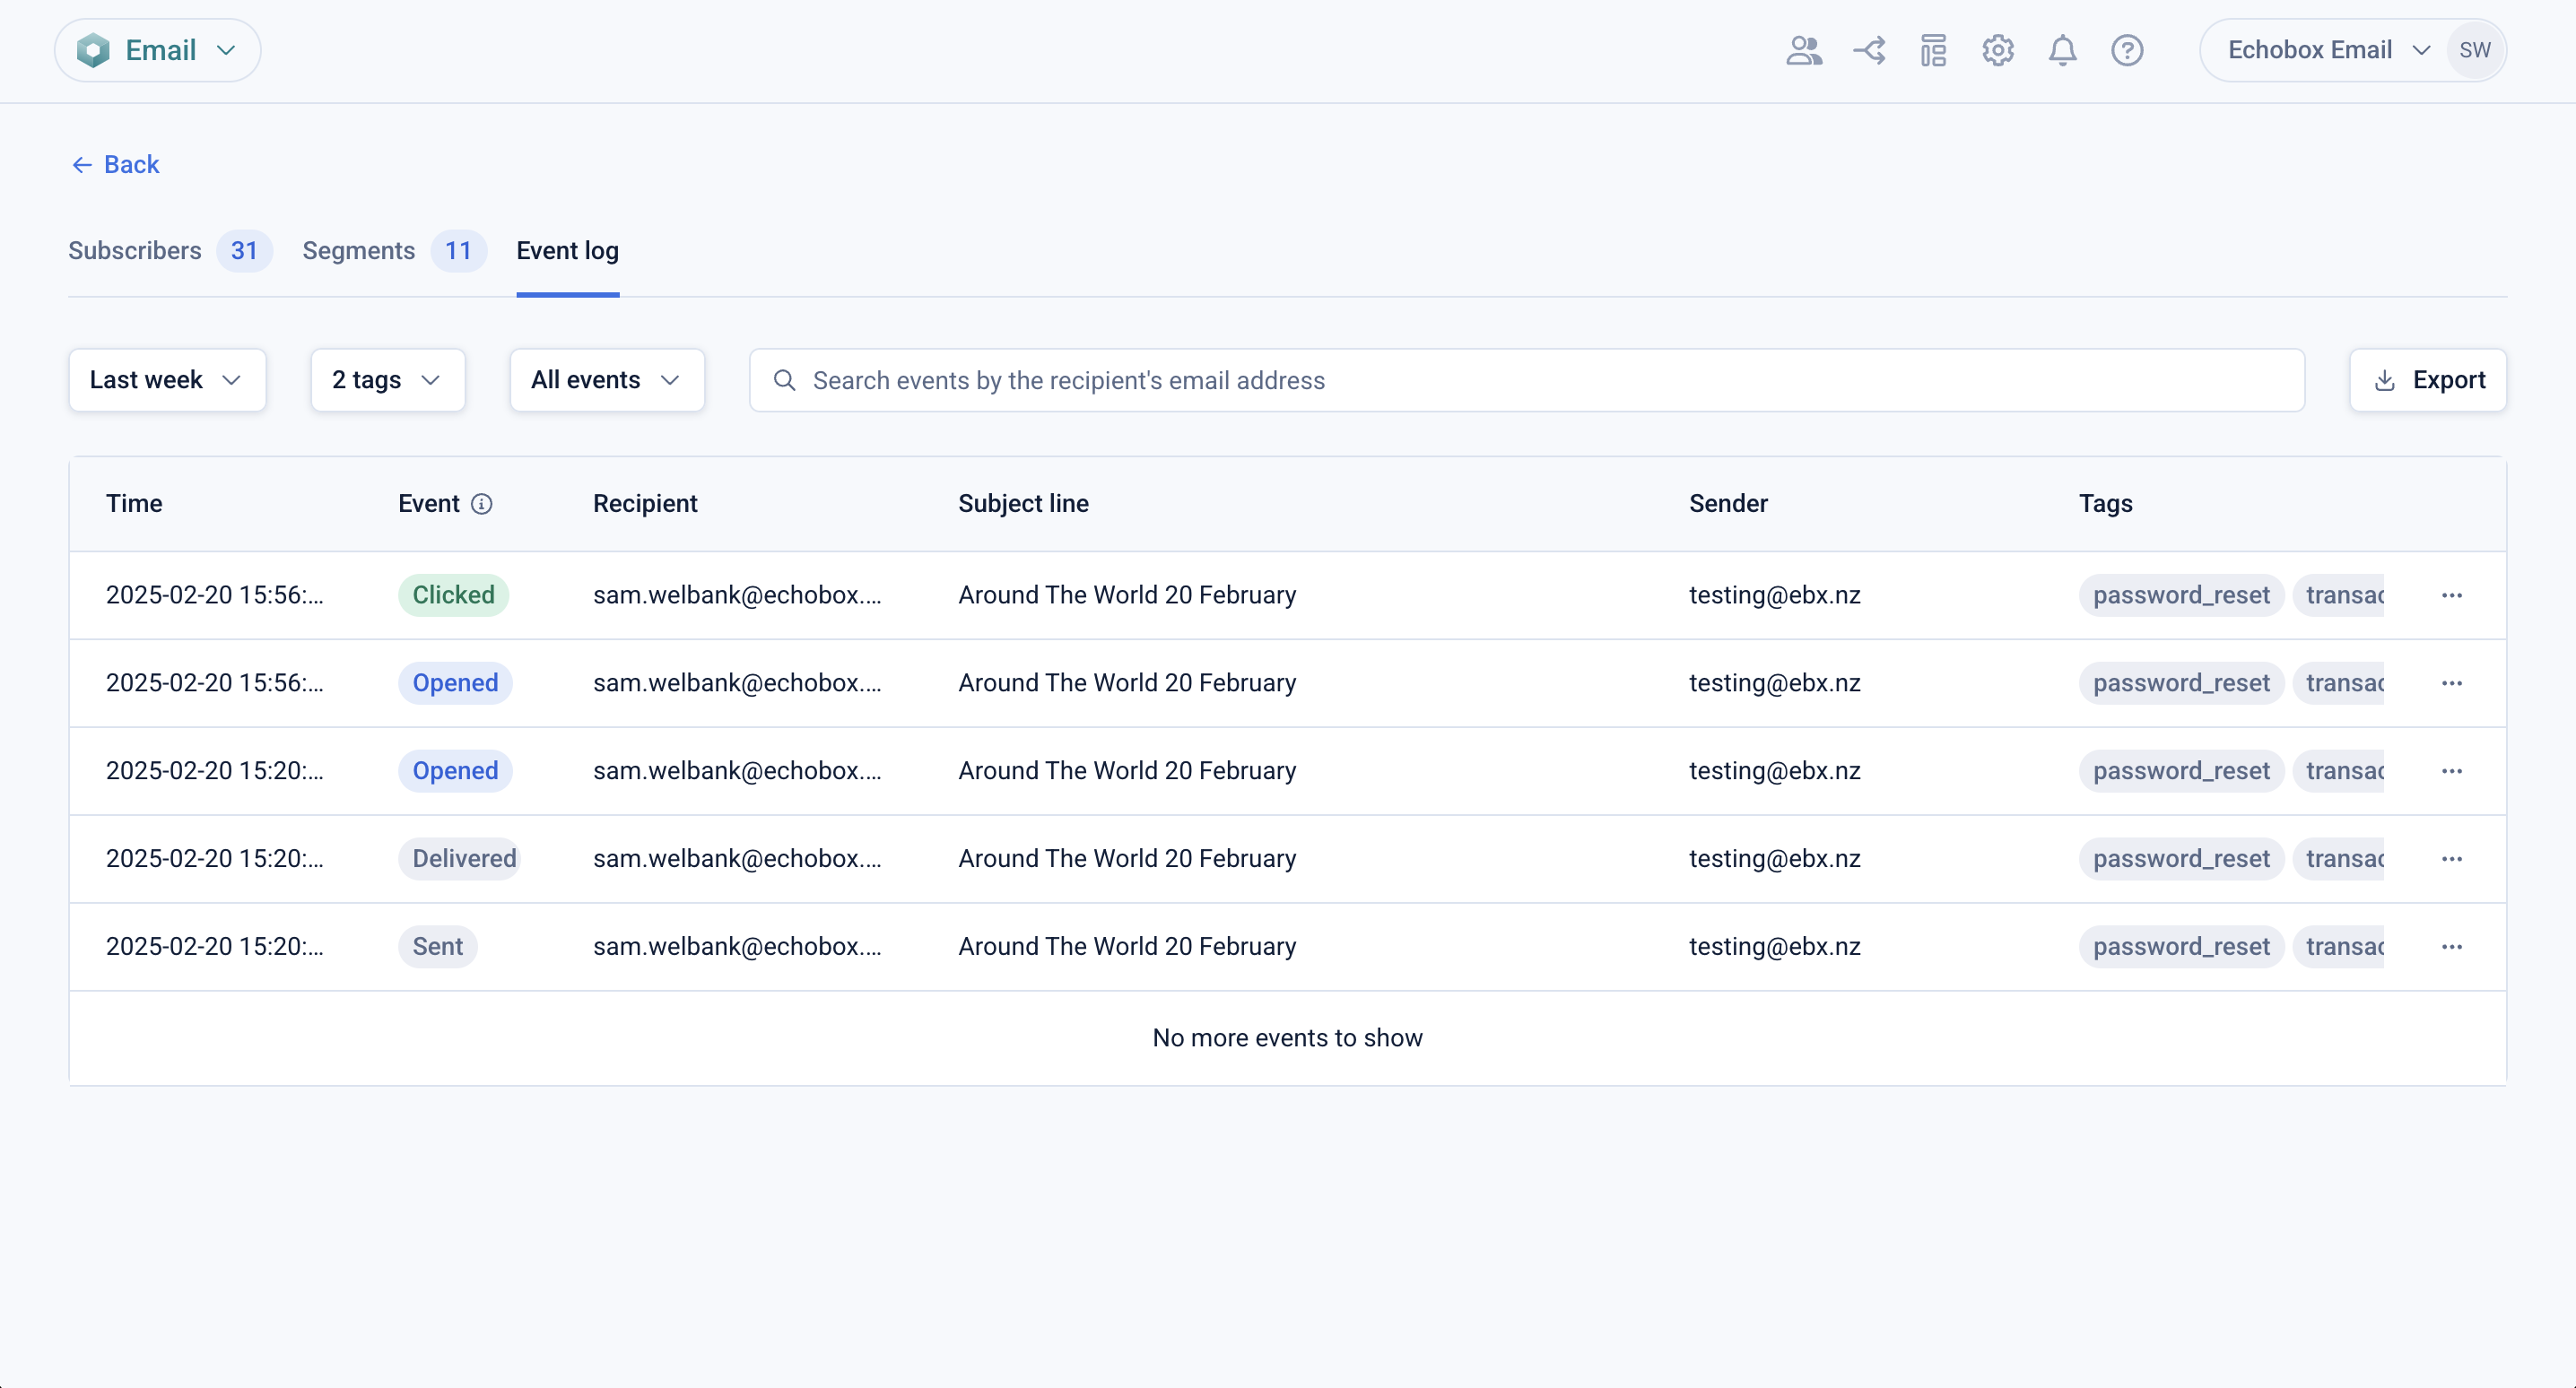Click the Event column info icon
This screenshot has height=1388, width=2576.
(x=482, y=504)
